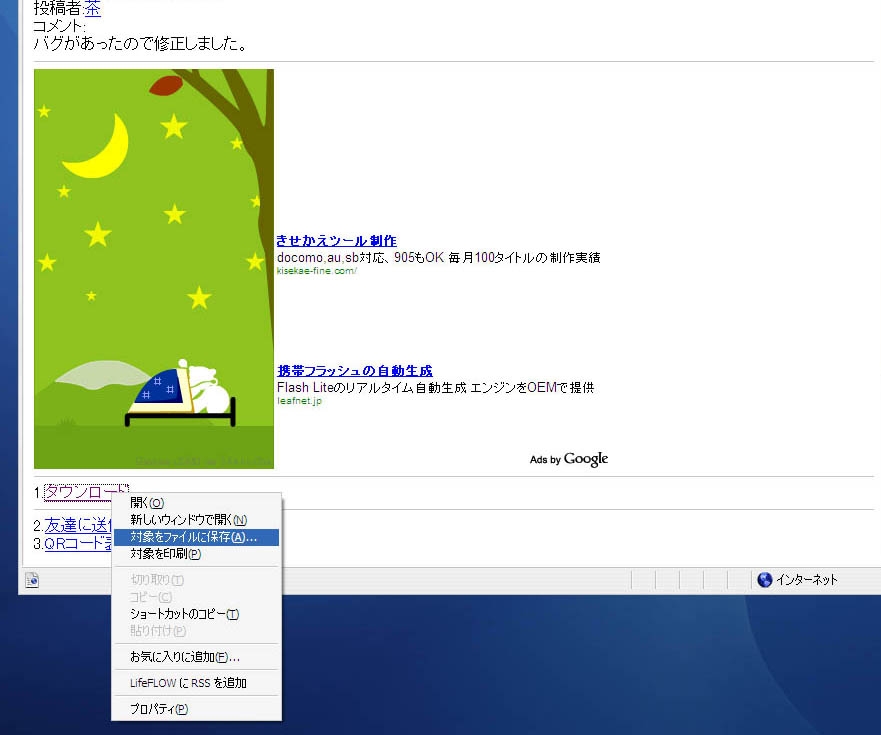Click the sleeping bear night-sky preview image
The image size is (881, 735).
[153, 268]
